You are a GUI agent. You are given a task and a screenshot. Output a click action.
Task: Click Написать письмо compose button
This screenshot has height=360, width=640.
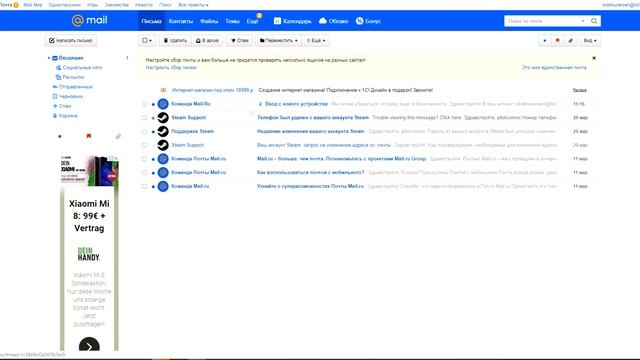point(71,40)
